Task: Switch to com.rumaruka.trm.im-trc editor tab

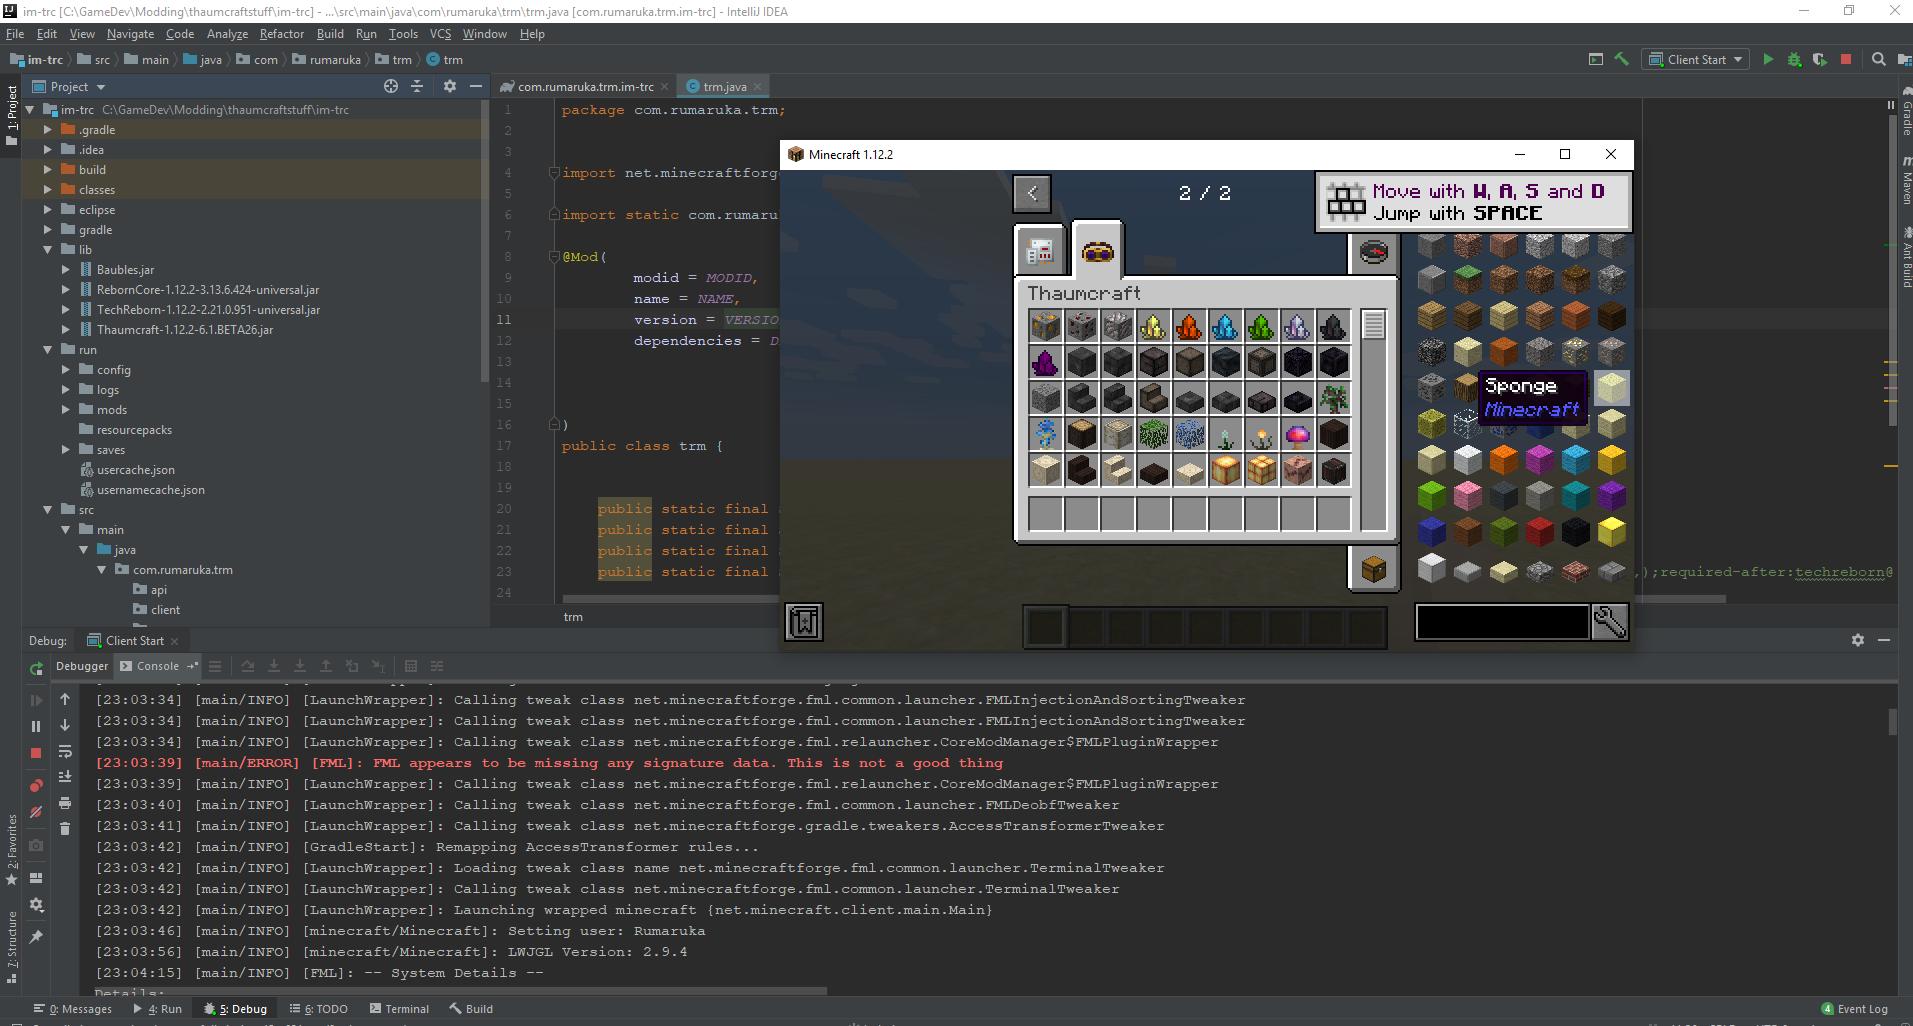Action: point(585,87)
